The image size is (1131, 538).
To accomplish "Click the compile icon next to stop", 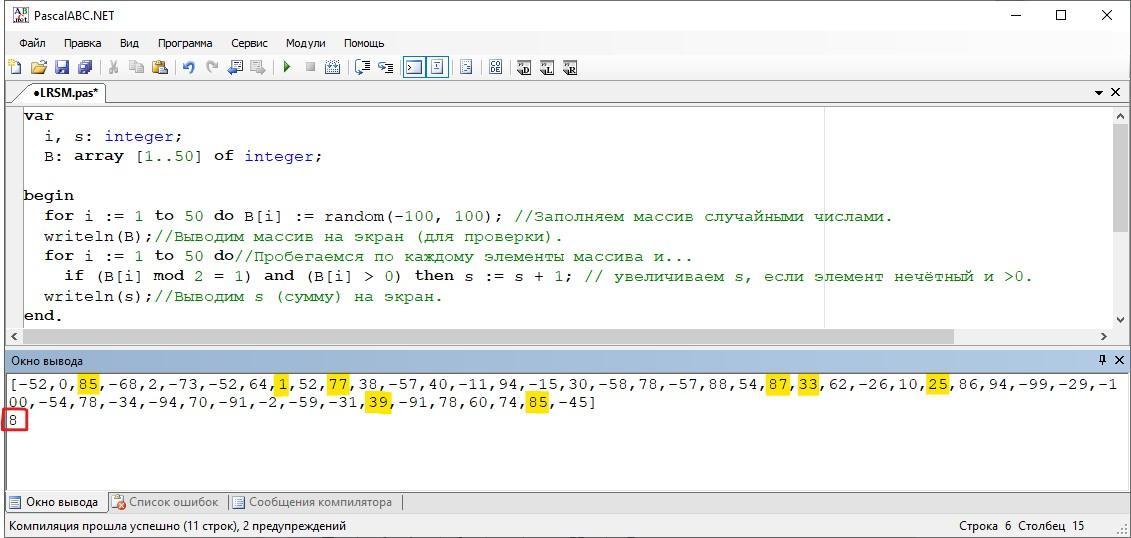I will pos(333,67).
